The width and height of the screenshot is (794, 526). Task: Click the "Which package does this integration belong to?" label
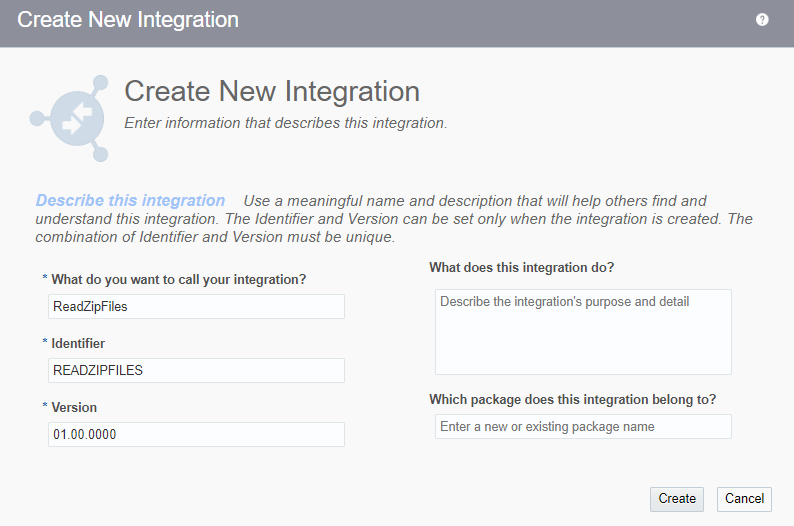click(572, 399)
